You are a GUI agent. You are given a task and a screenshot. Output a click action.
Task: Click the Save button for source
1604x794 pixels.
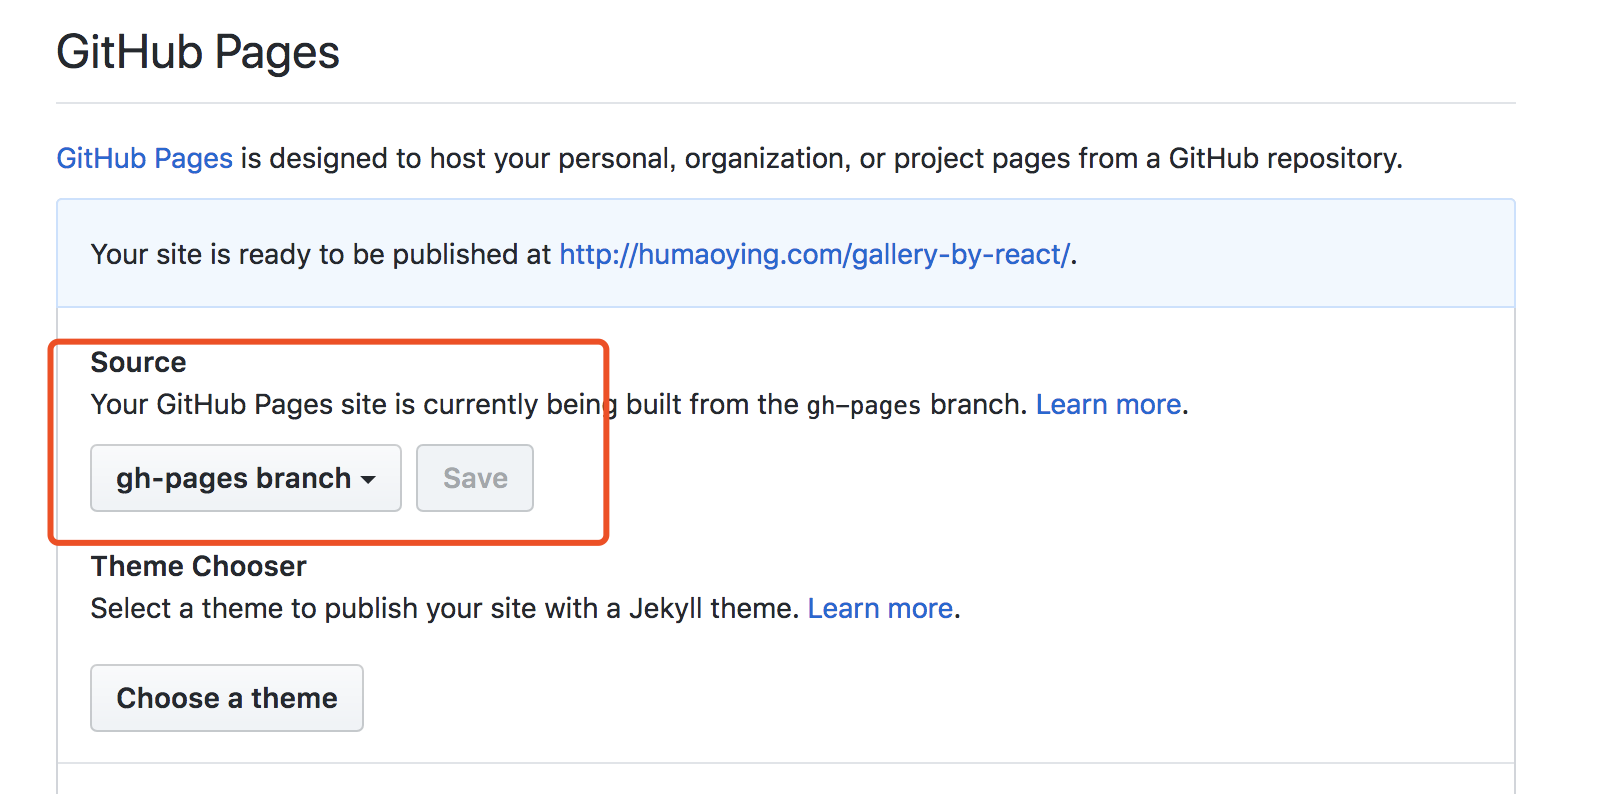pyautogui.click(x=475, y=478)
